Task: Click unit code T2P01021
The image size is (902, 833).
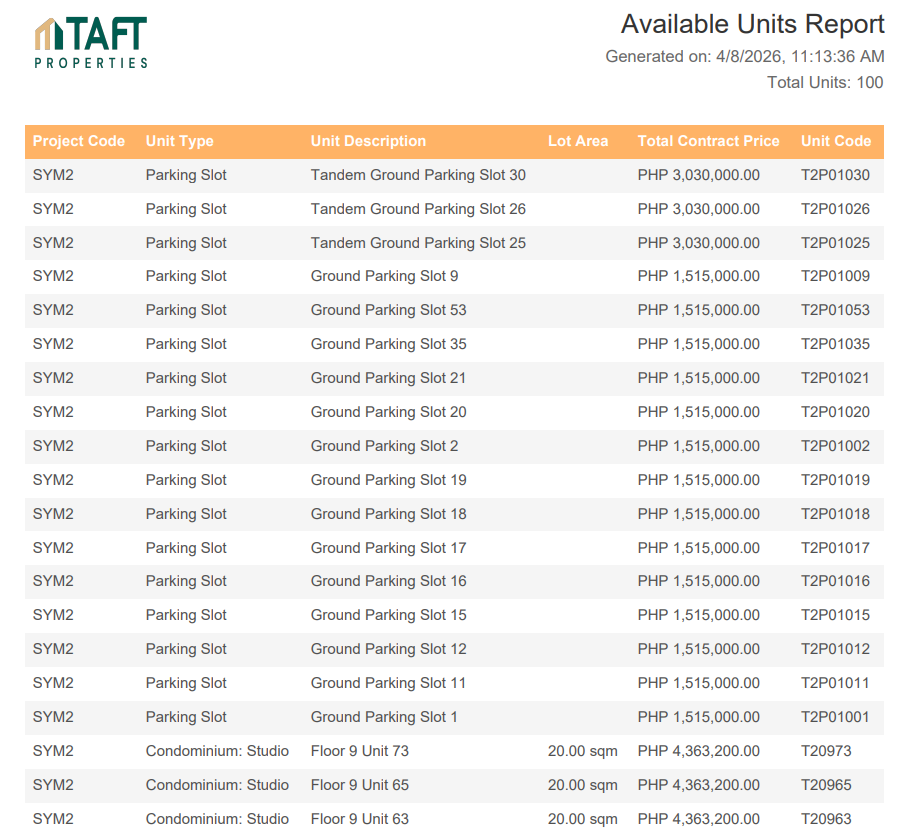Action: click(x=835, y=378)
